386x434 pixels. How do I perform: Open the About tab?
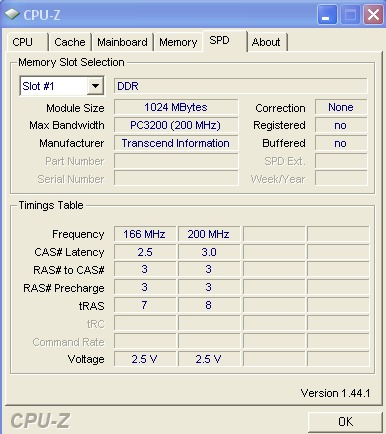[x=266, y=42]
